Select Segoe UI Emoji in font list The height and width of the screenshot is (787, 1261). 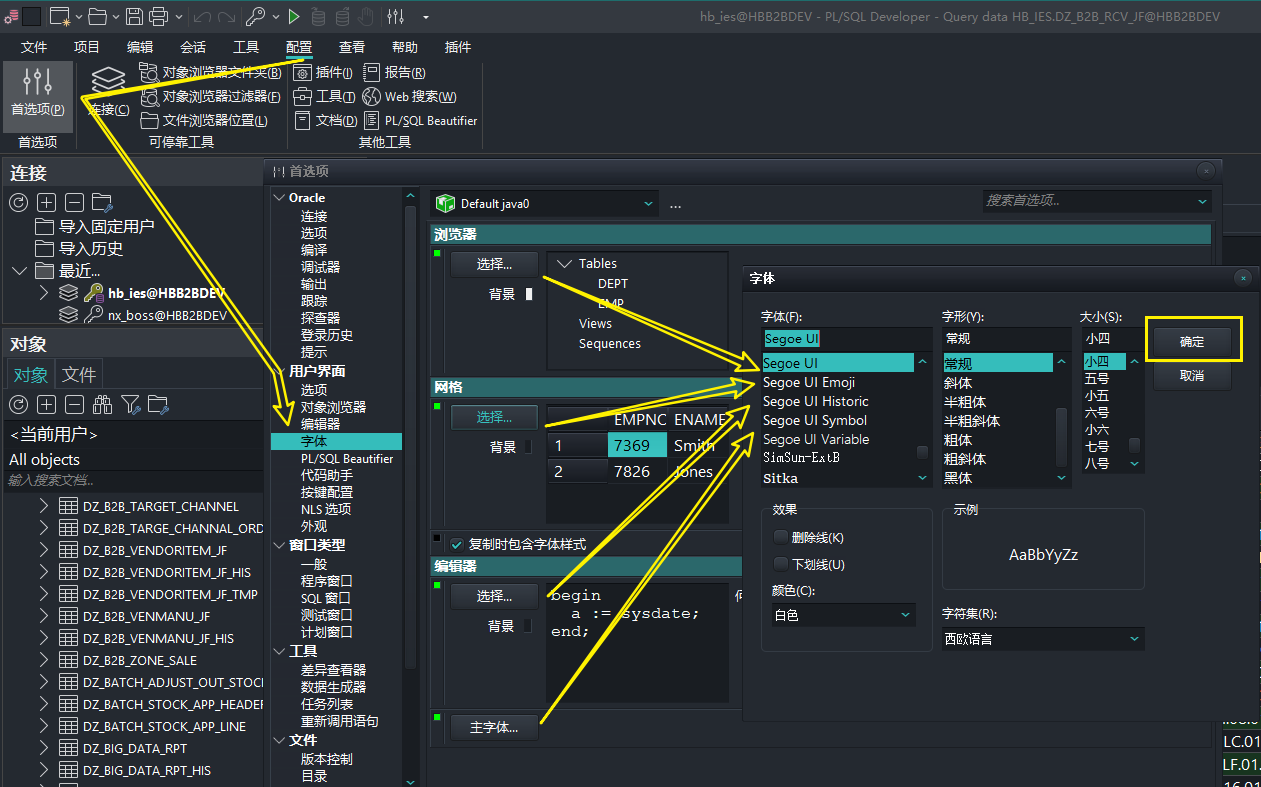point(809,382)
